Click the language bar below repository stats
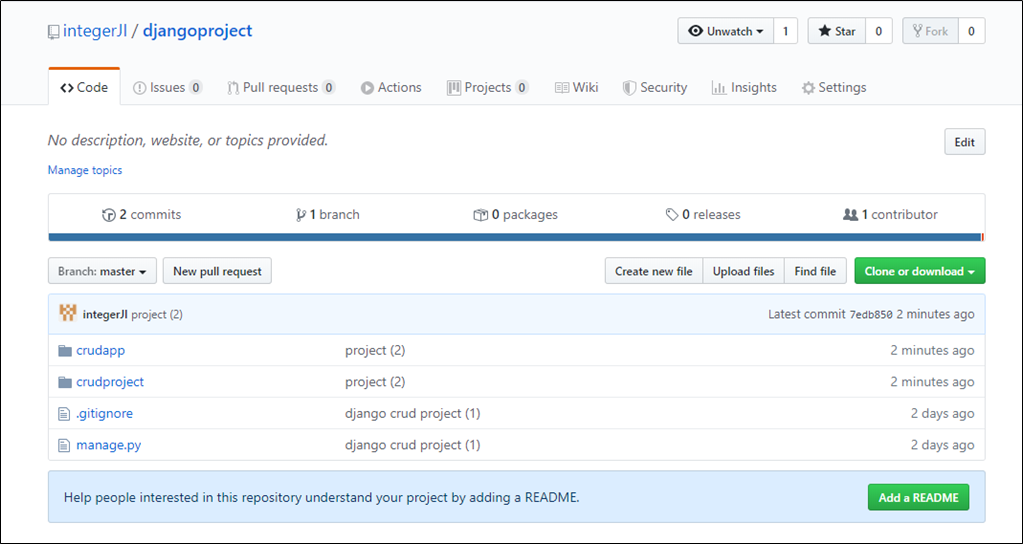 [516, 237]
